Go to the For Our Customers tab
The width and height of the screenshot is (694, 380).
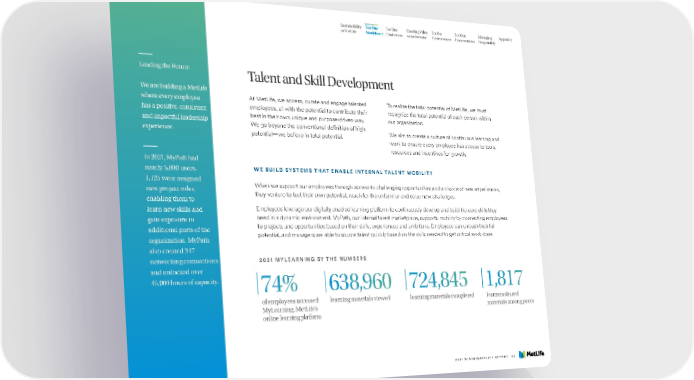coord(394,32)
